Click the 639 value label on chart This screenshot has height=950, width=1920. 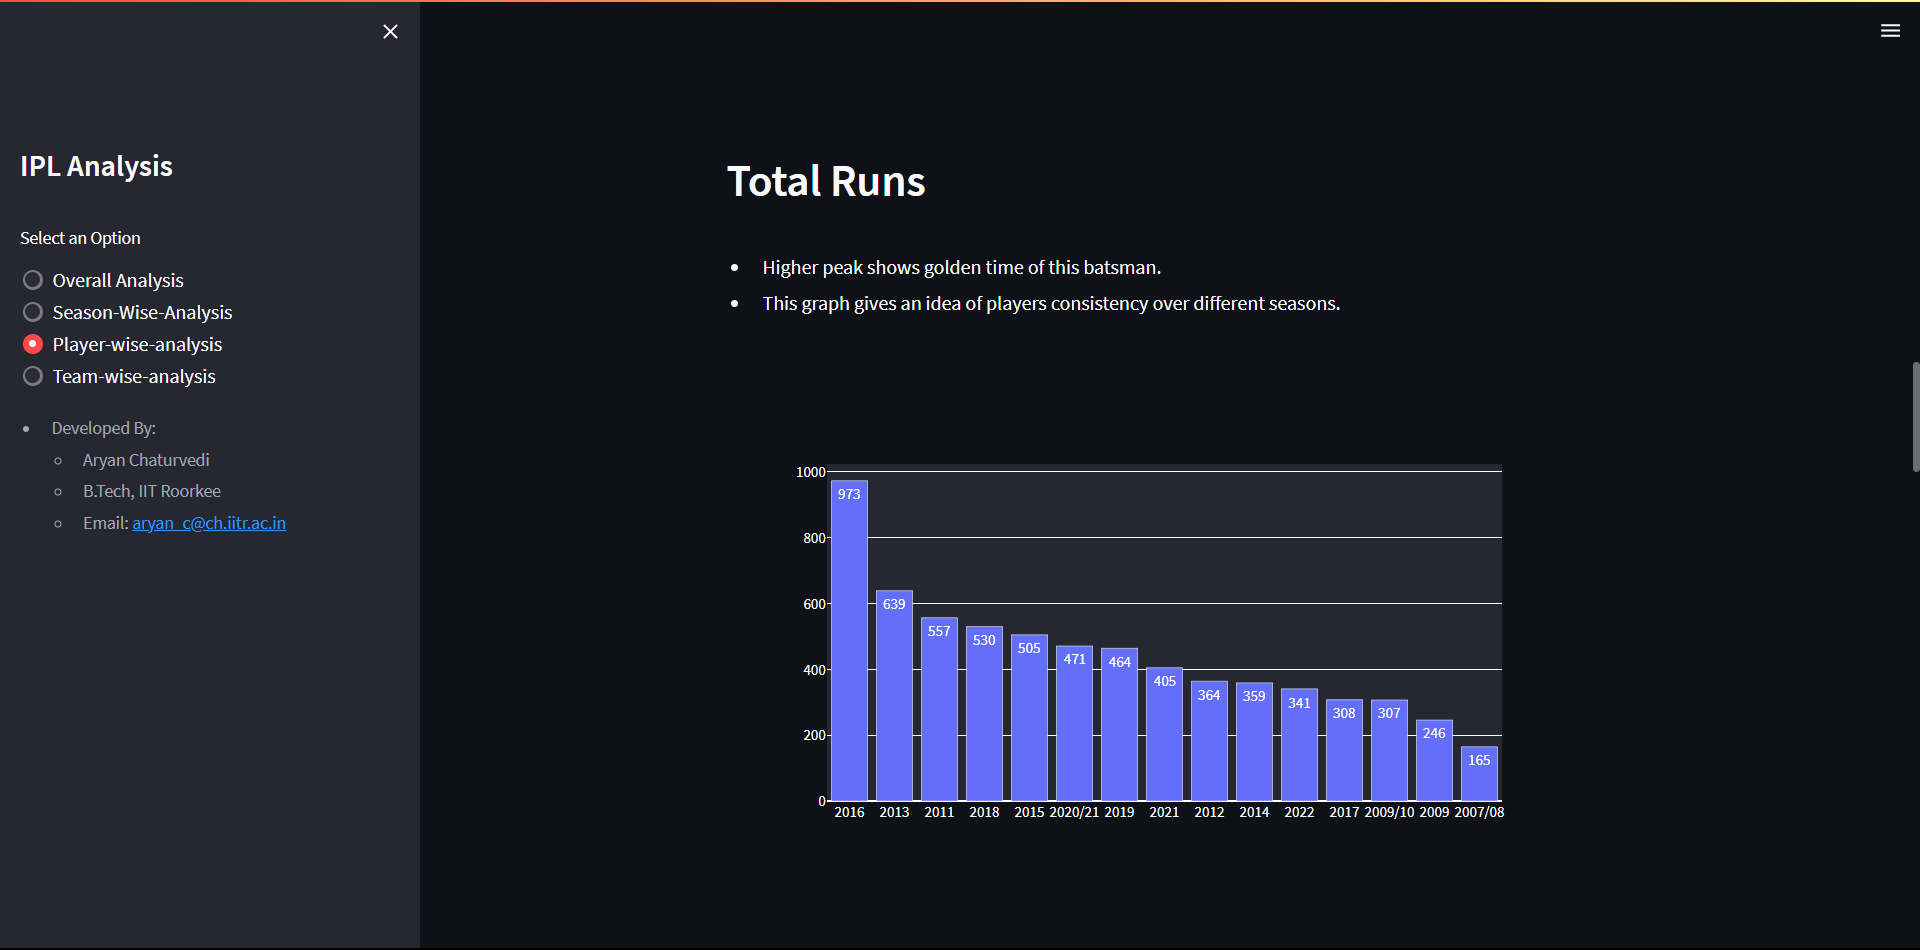click(x=894, y=603)
